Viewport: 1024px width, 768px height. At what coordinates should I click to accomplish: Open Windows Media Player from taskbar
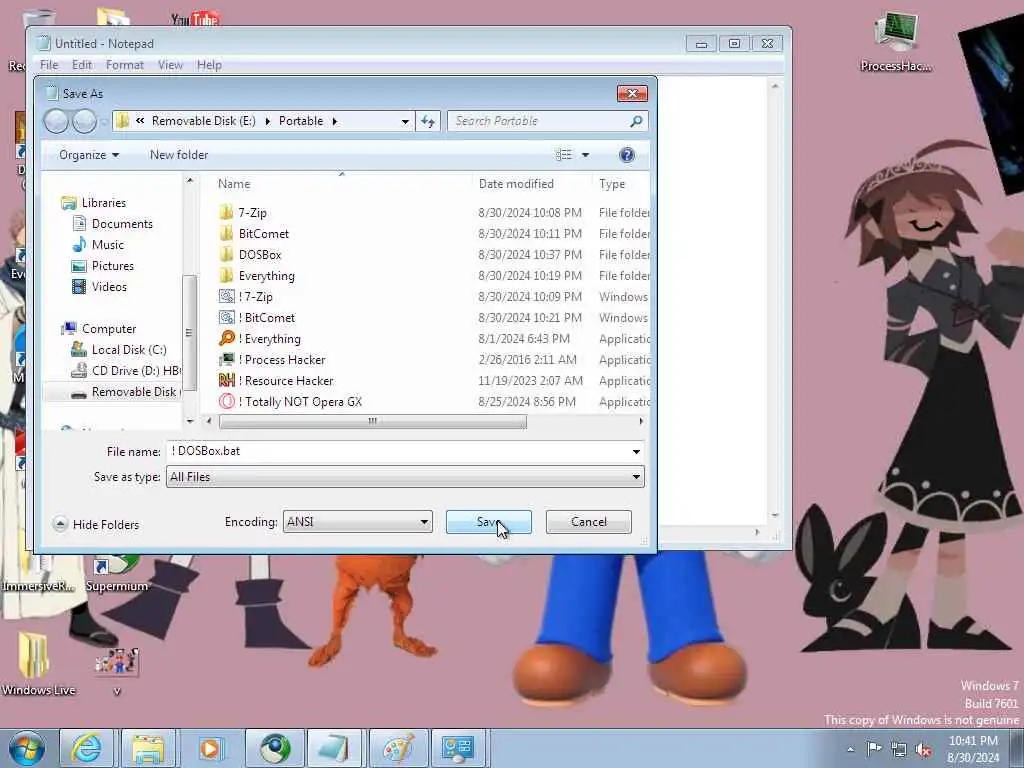point(210,748)
